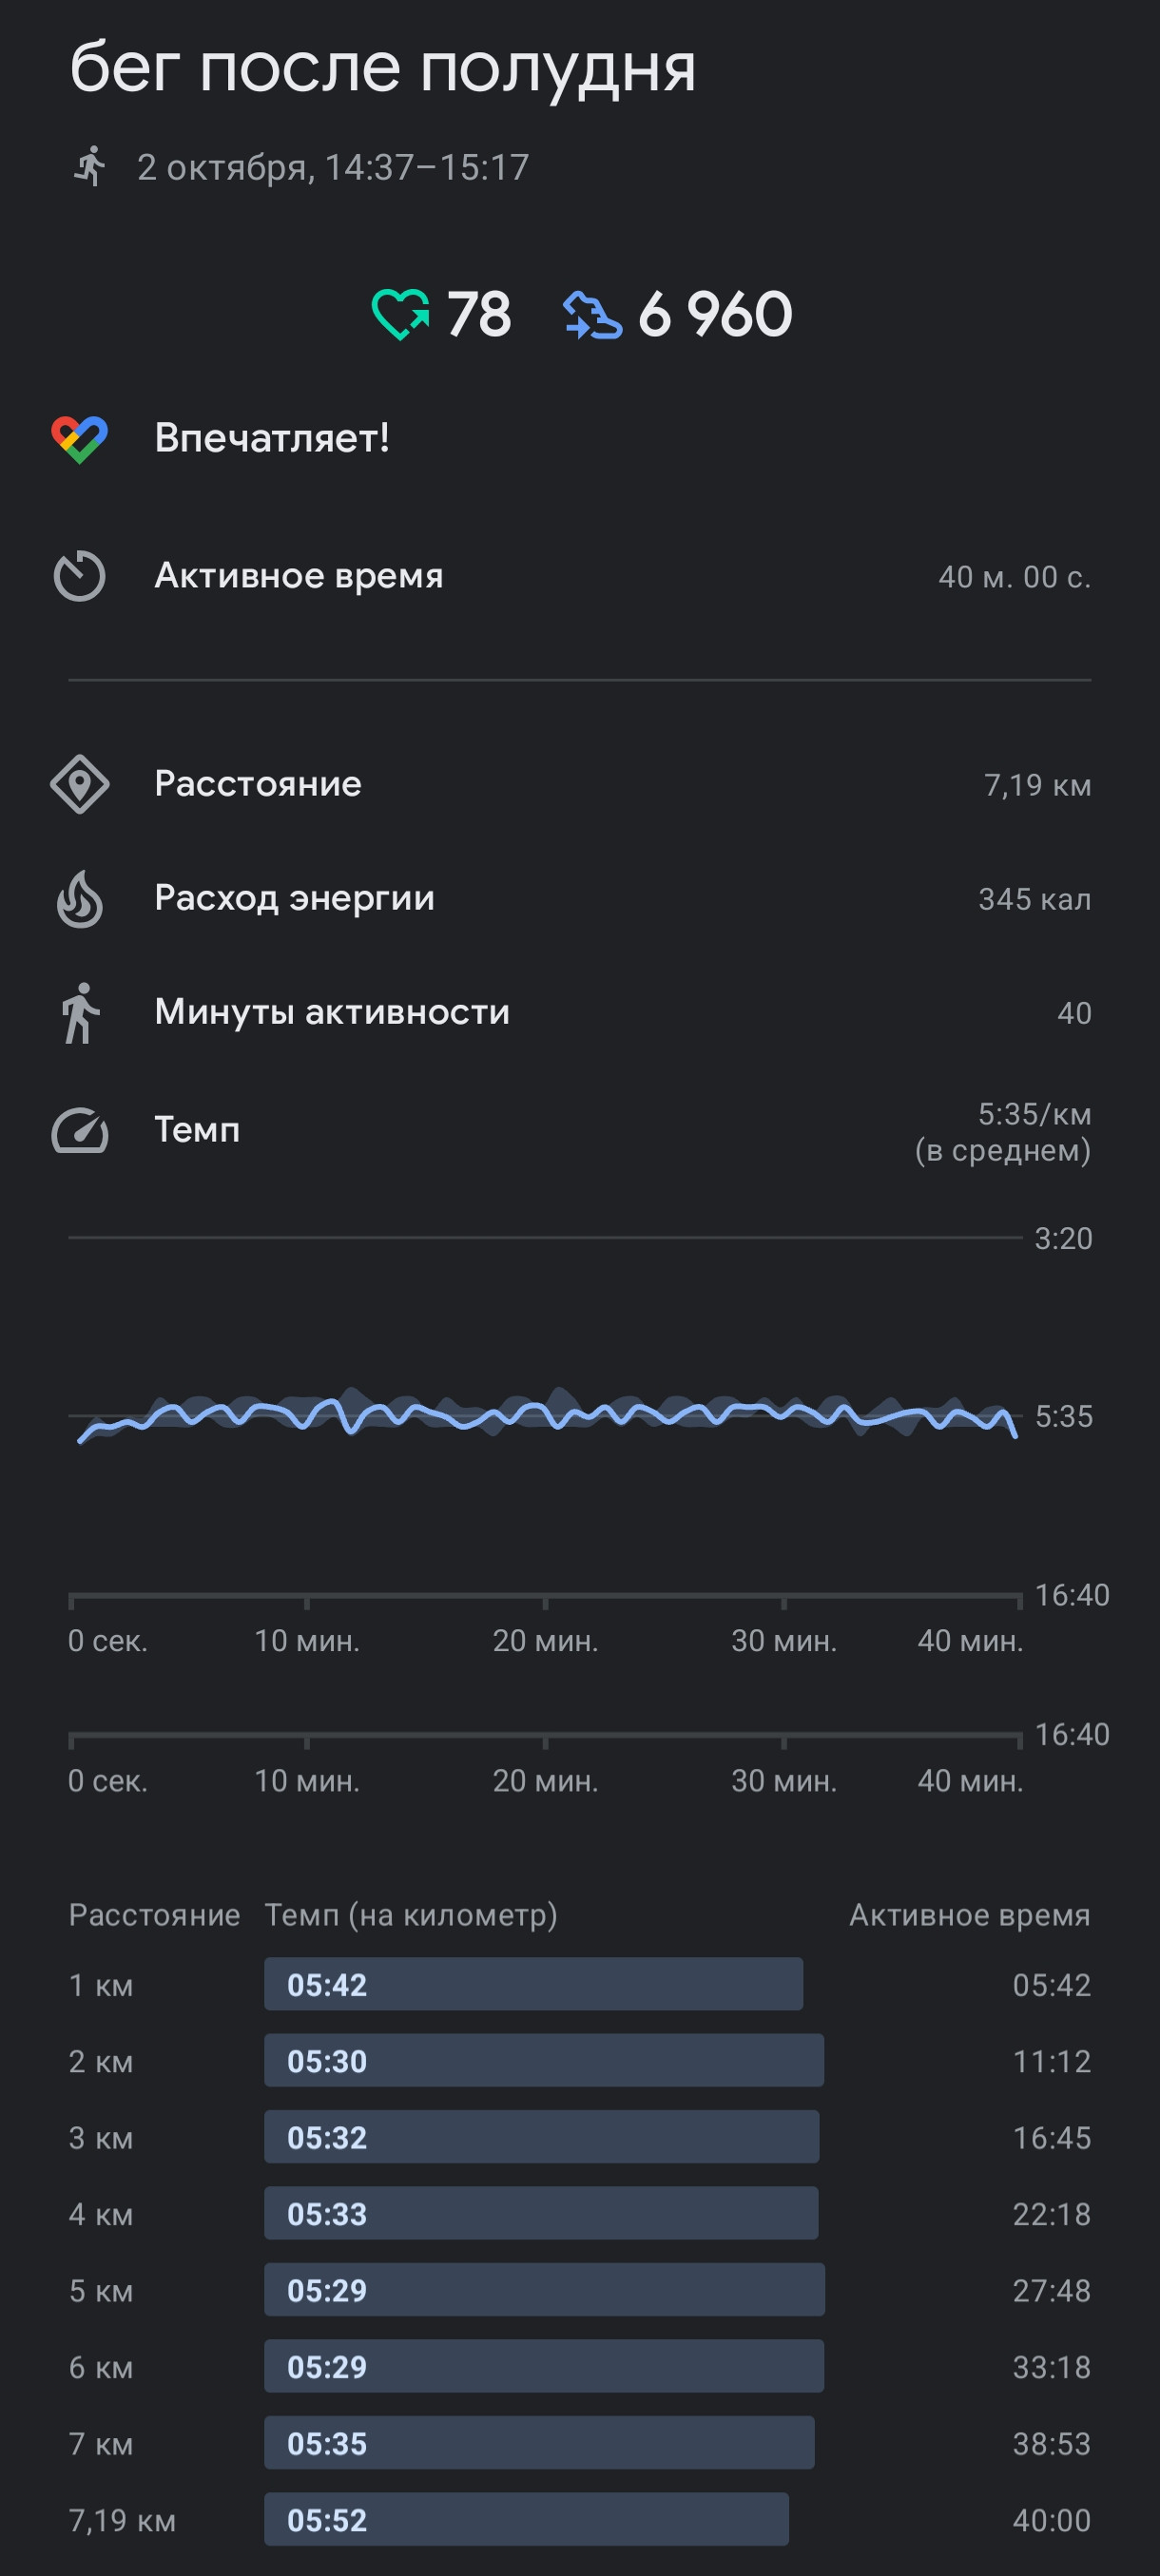The height and width of the screenshot is (2576, 1160).
Task: Tap the blue steps shoe icon
Action: (x=592, y=315)
